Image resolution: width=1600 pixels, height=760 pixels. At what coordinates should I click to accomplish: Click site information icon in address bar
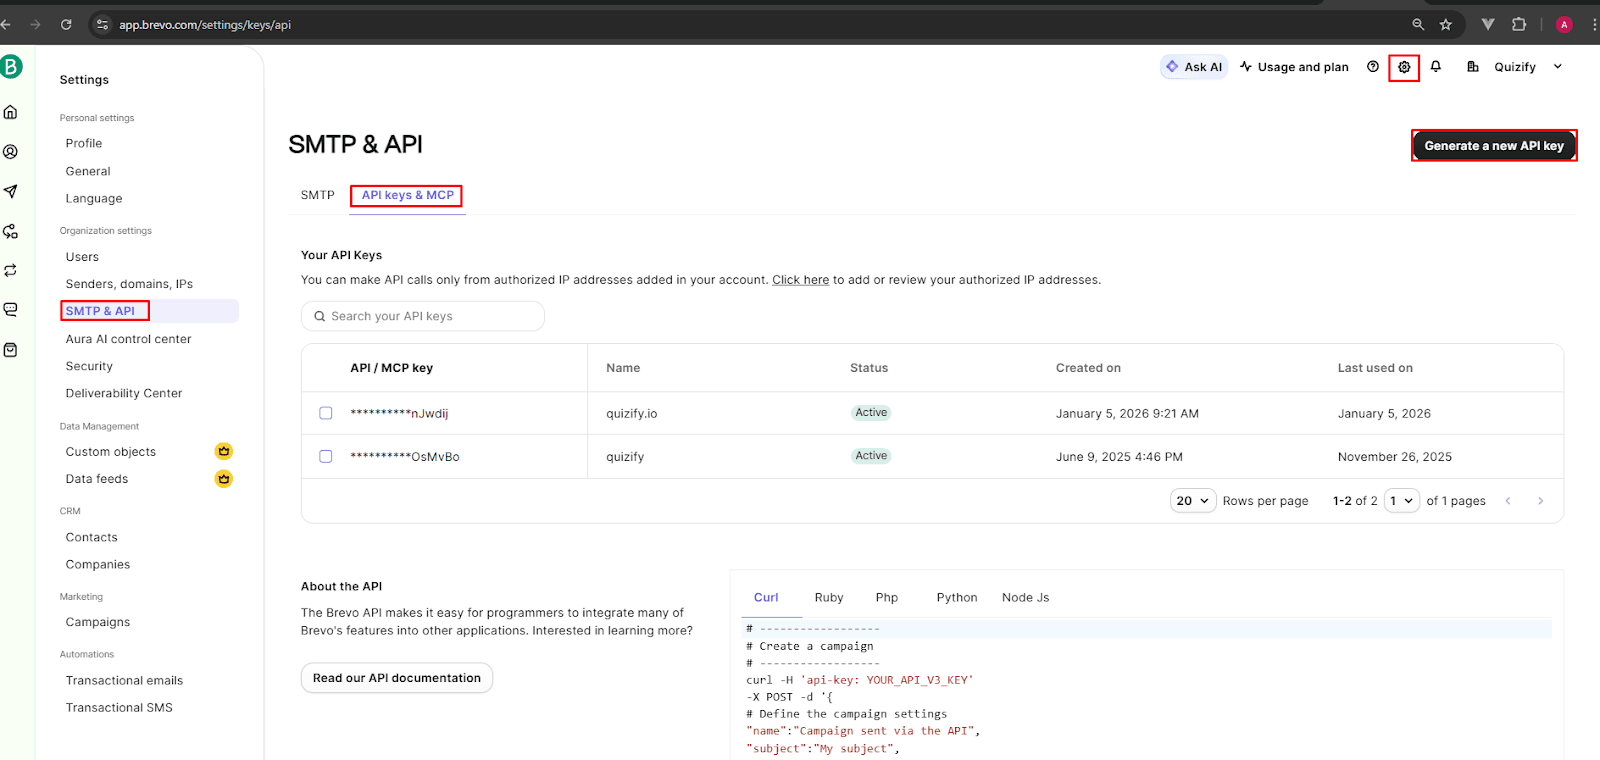102,24
